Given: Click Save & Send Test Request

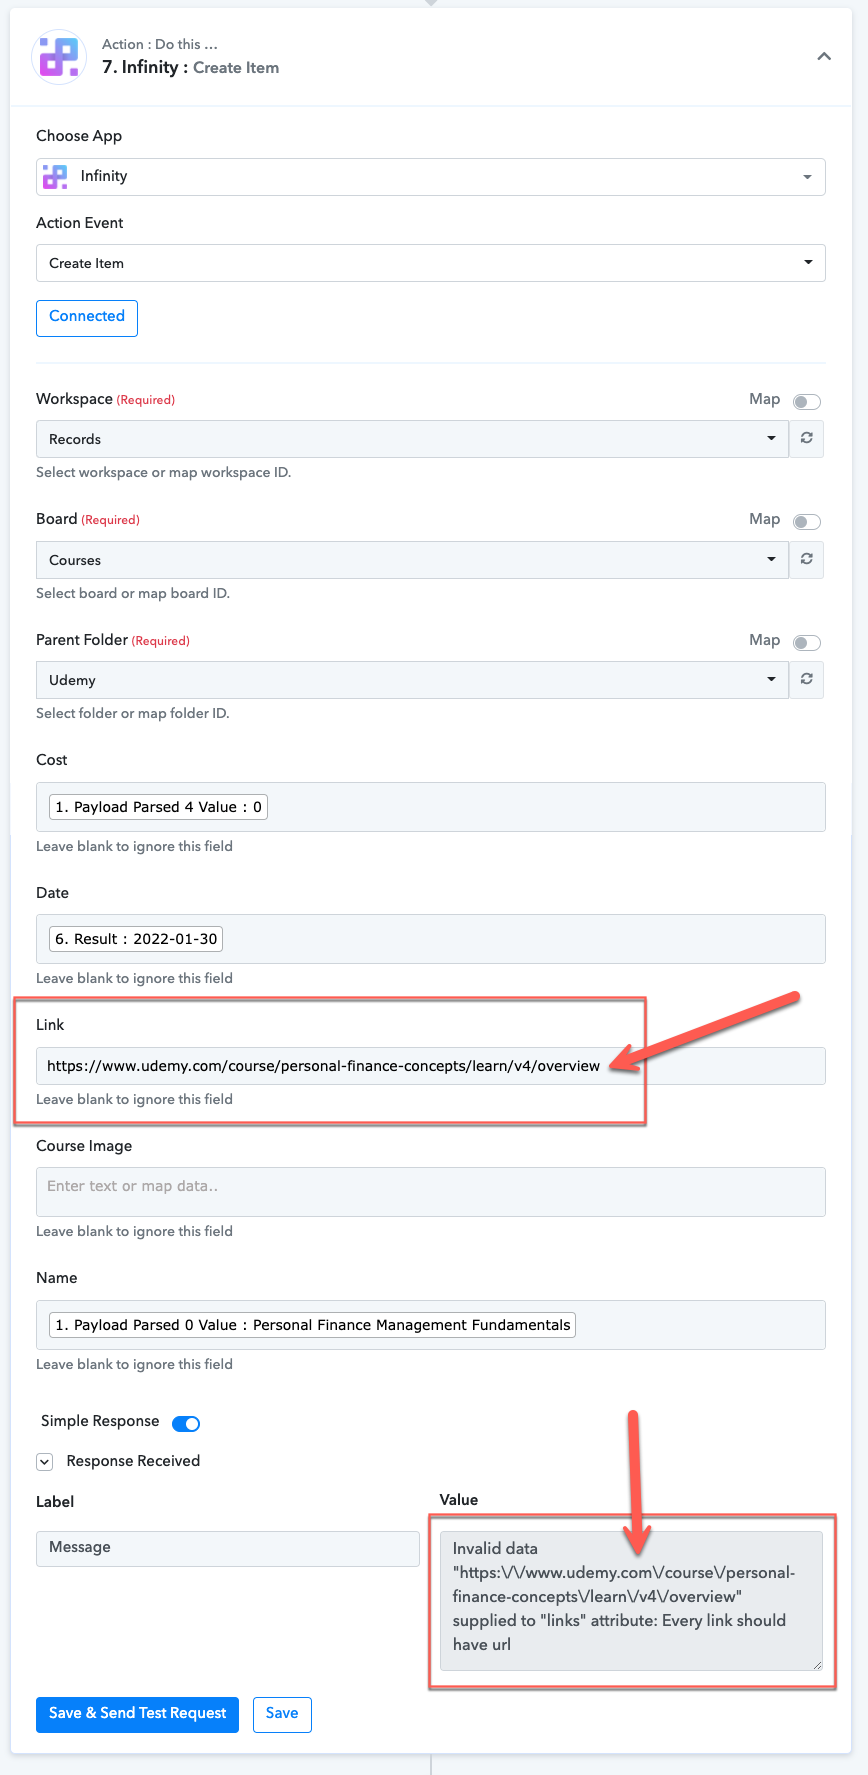Looking at the screenshot, I should click(138, 1714).
